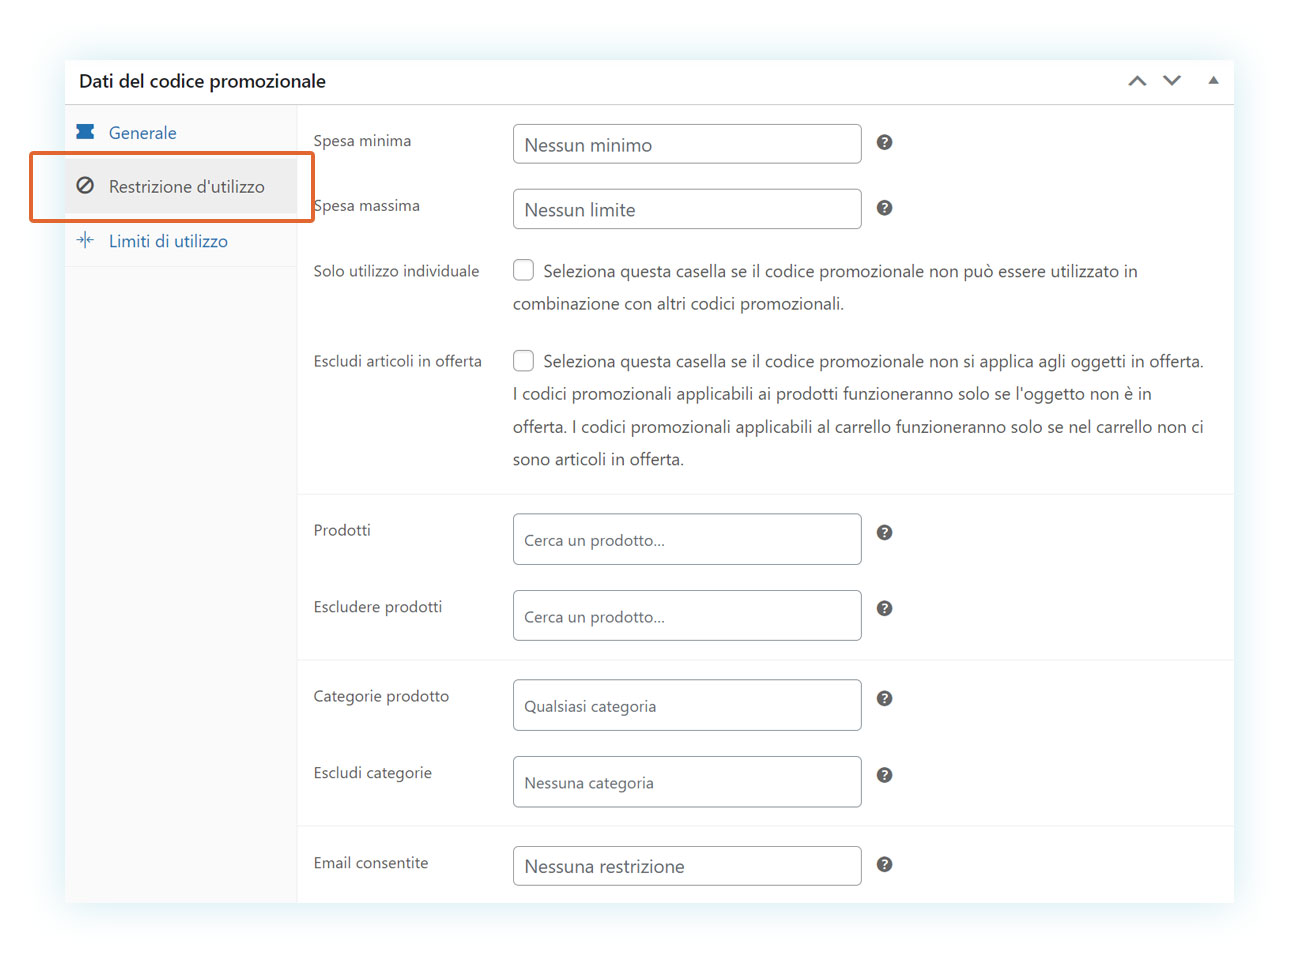The image size is (1300, 966).
Task: Show help for Categorie prodotto
Action: (884, 698)
